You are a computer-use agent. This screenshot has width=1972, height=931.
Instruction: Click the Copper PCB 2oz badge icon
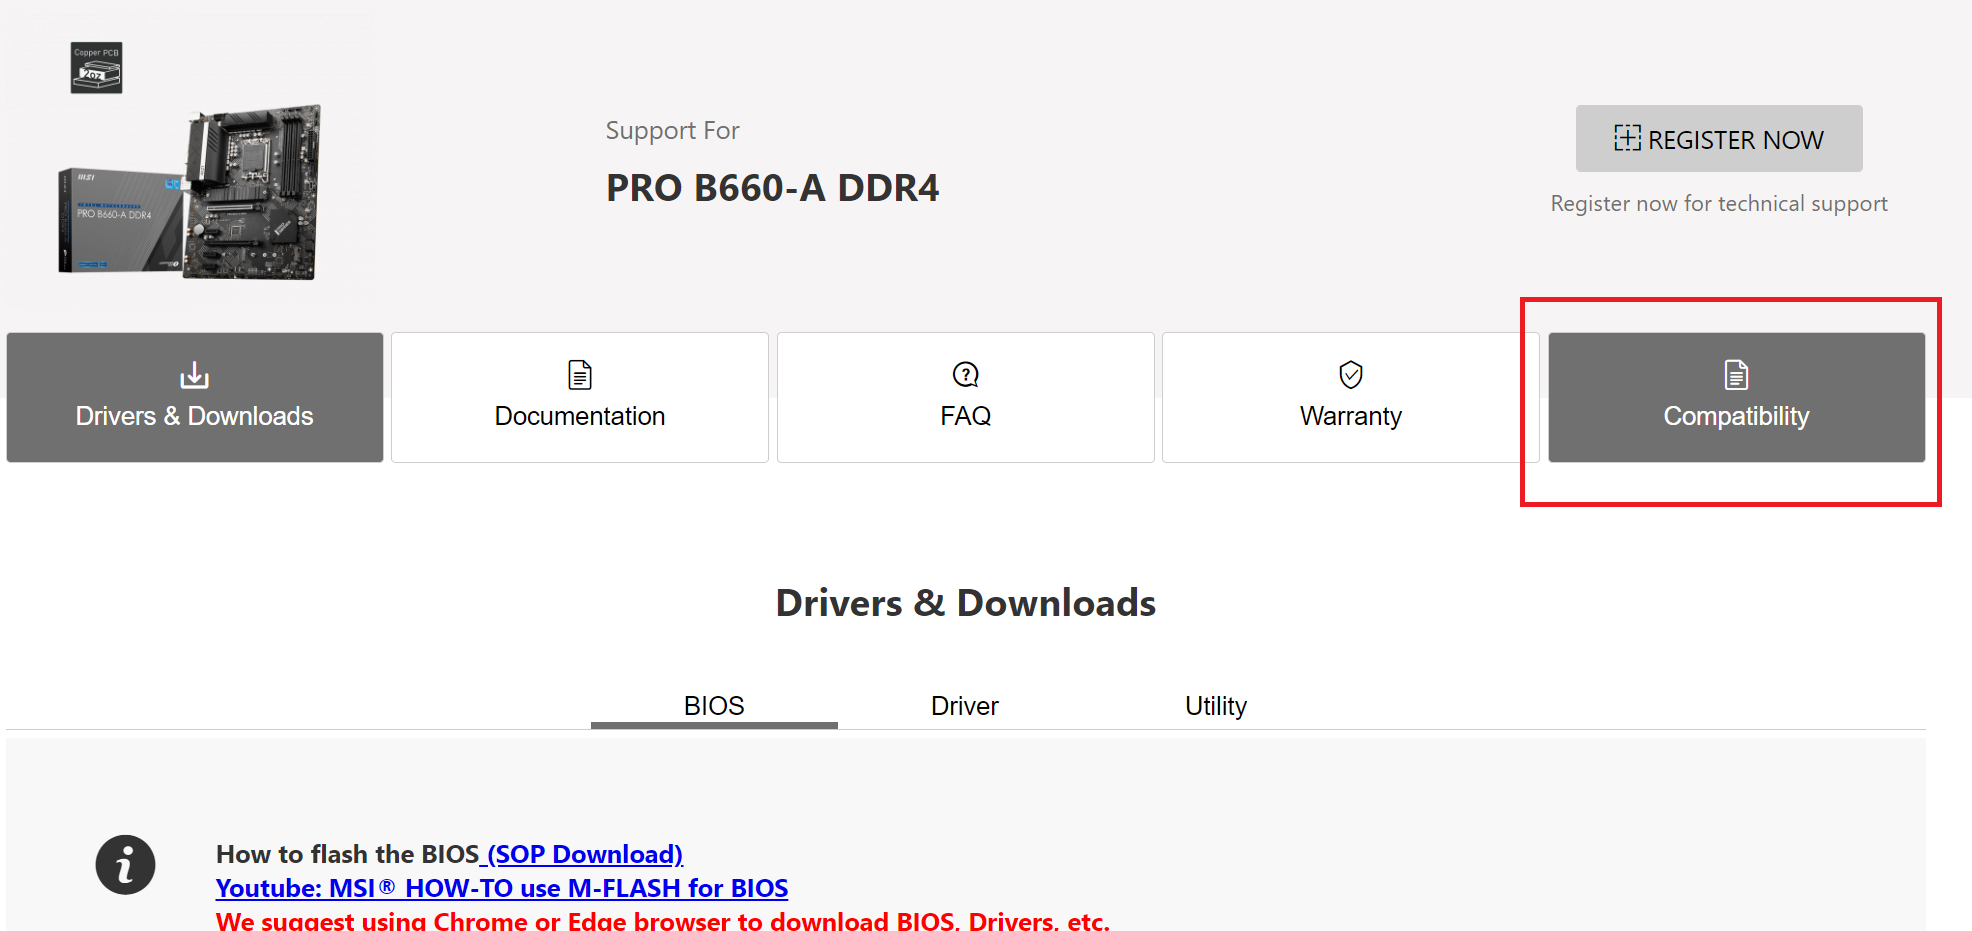pyautogui.click(x=96, y=67)
